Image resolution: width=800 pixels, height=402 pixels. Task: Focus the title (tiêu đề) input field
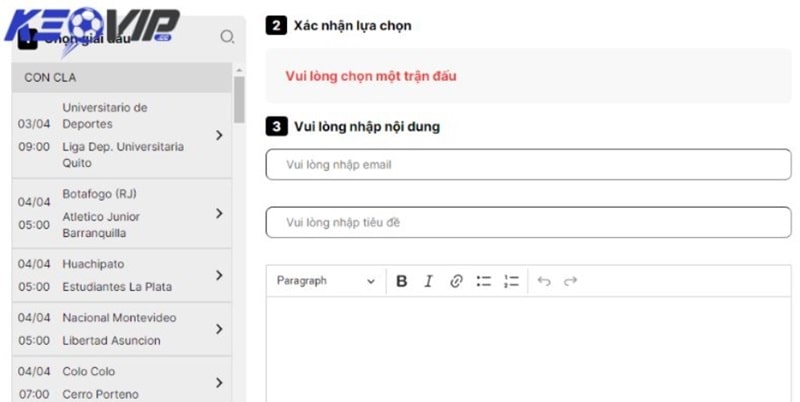[529, 222]
